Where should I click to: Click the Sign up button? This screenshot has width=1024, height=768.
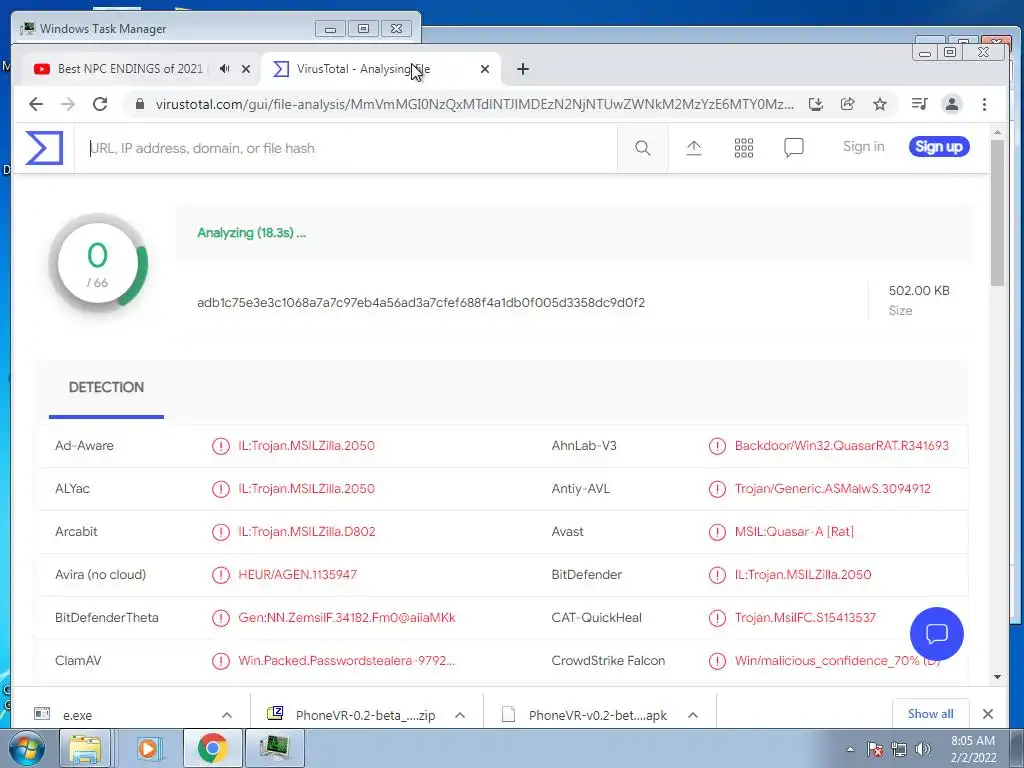tap(939, 146)
